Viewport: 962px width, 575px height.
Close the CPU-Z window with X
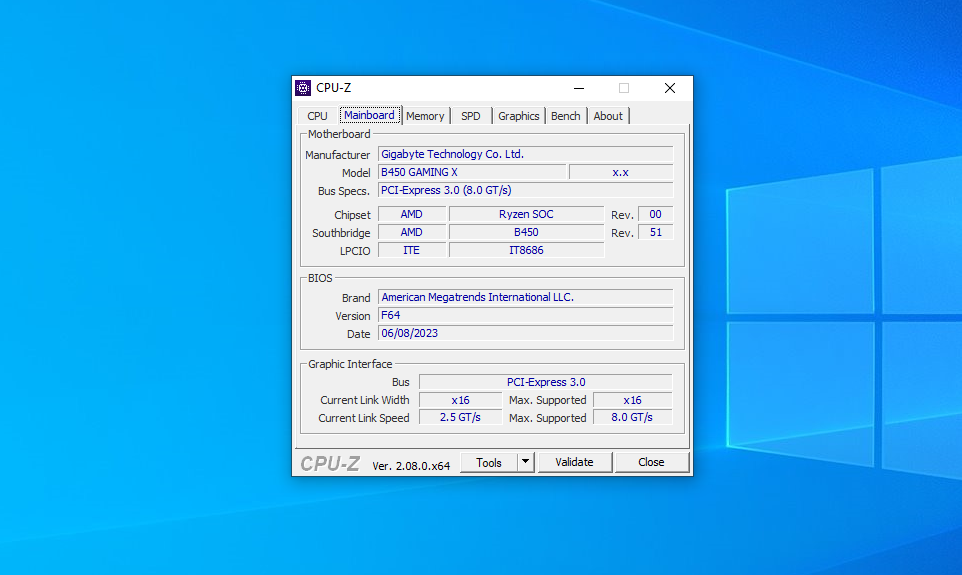point(670,88)
